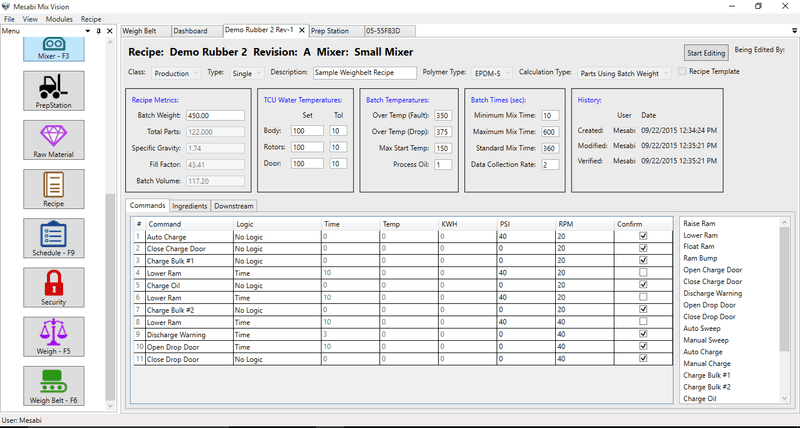Viewport: 800px width, 428px height.
Task: Toggle Confirm for Charge Oil row
Action: (643, 285)
